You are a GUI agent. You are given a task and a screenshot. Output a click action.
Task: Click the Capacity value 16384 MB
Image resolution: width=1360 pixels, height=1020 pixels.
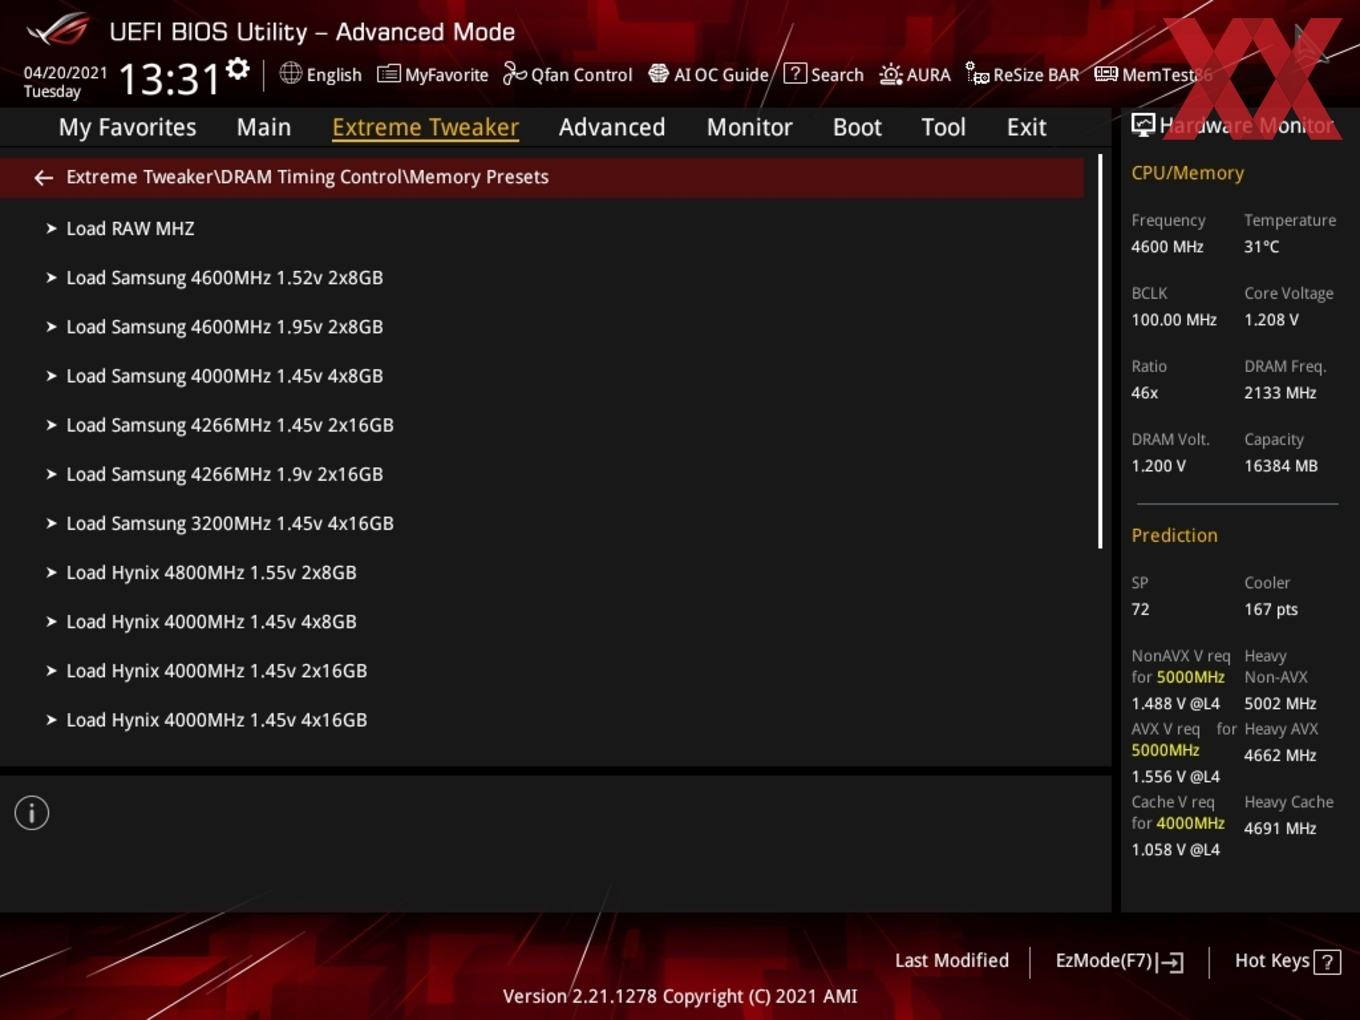tap(1281, 466)
